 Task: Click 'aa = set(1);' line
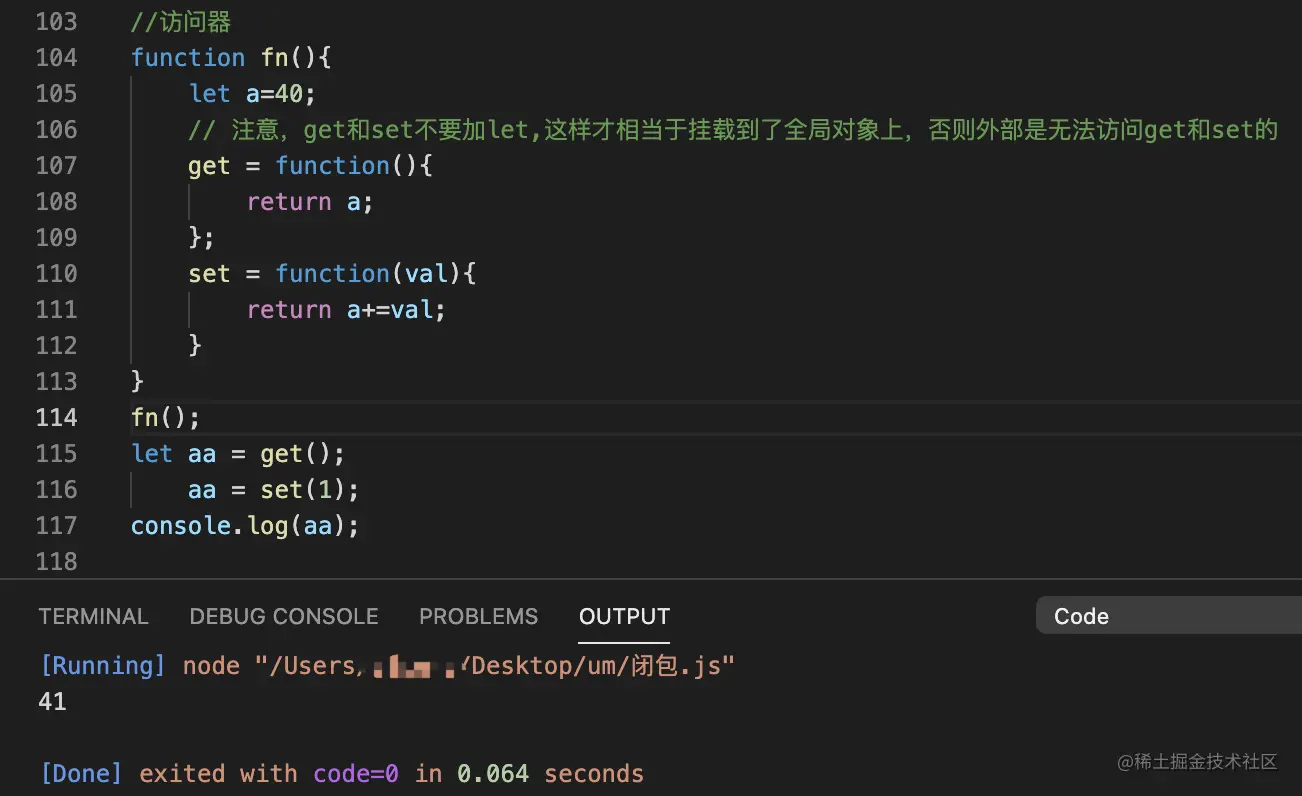(x=273, y=489)
